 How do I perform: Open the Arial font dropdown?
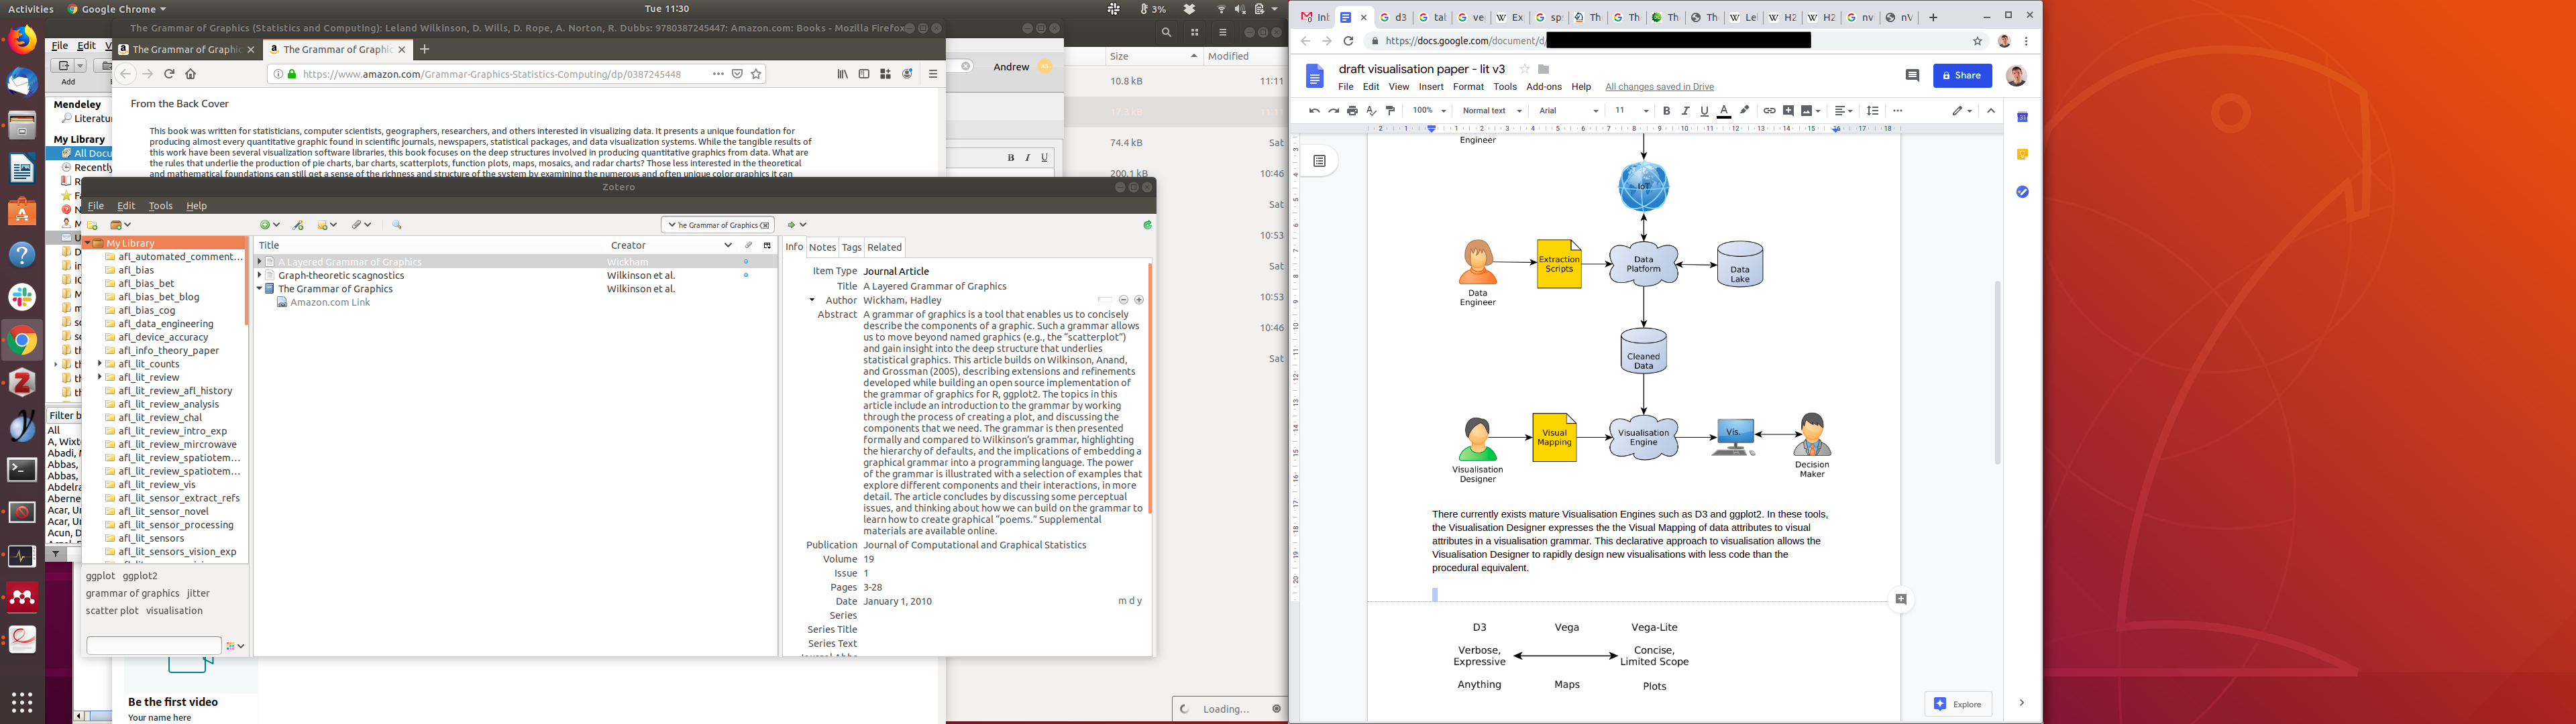1568,111
